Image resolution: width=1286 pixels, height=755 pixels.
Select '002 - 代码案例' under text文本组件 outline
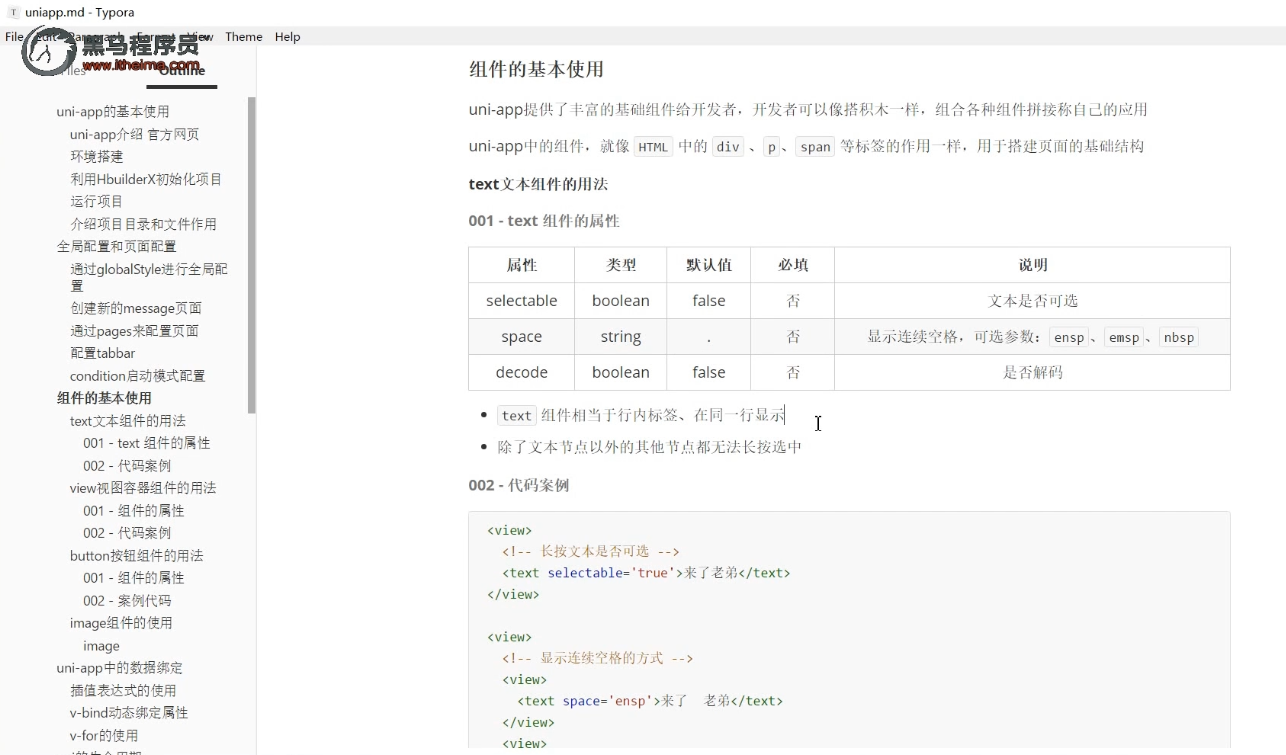click(127, 466)
